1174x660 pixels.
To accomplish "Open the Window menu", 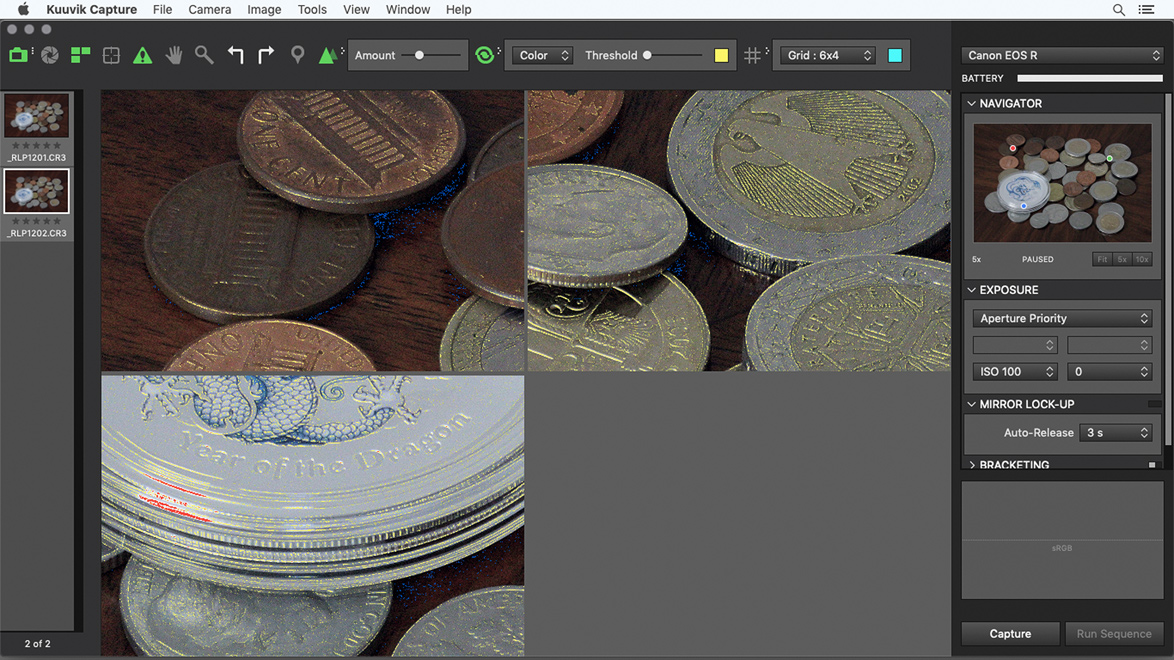I will coord(408,10).
